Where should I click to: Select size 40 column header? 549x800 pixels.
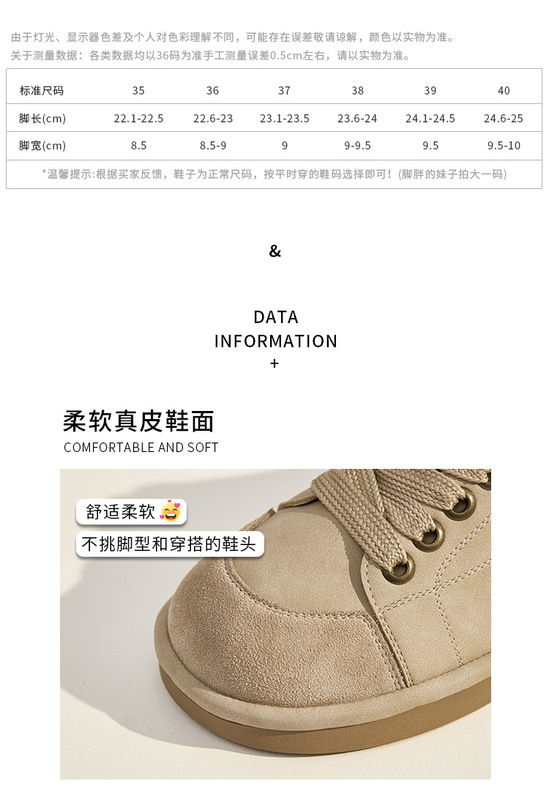504,90
